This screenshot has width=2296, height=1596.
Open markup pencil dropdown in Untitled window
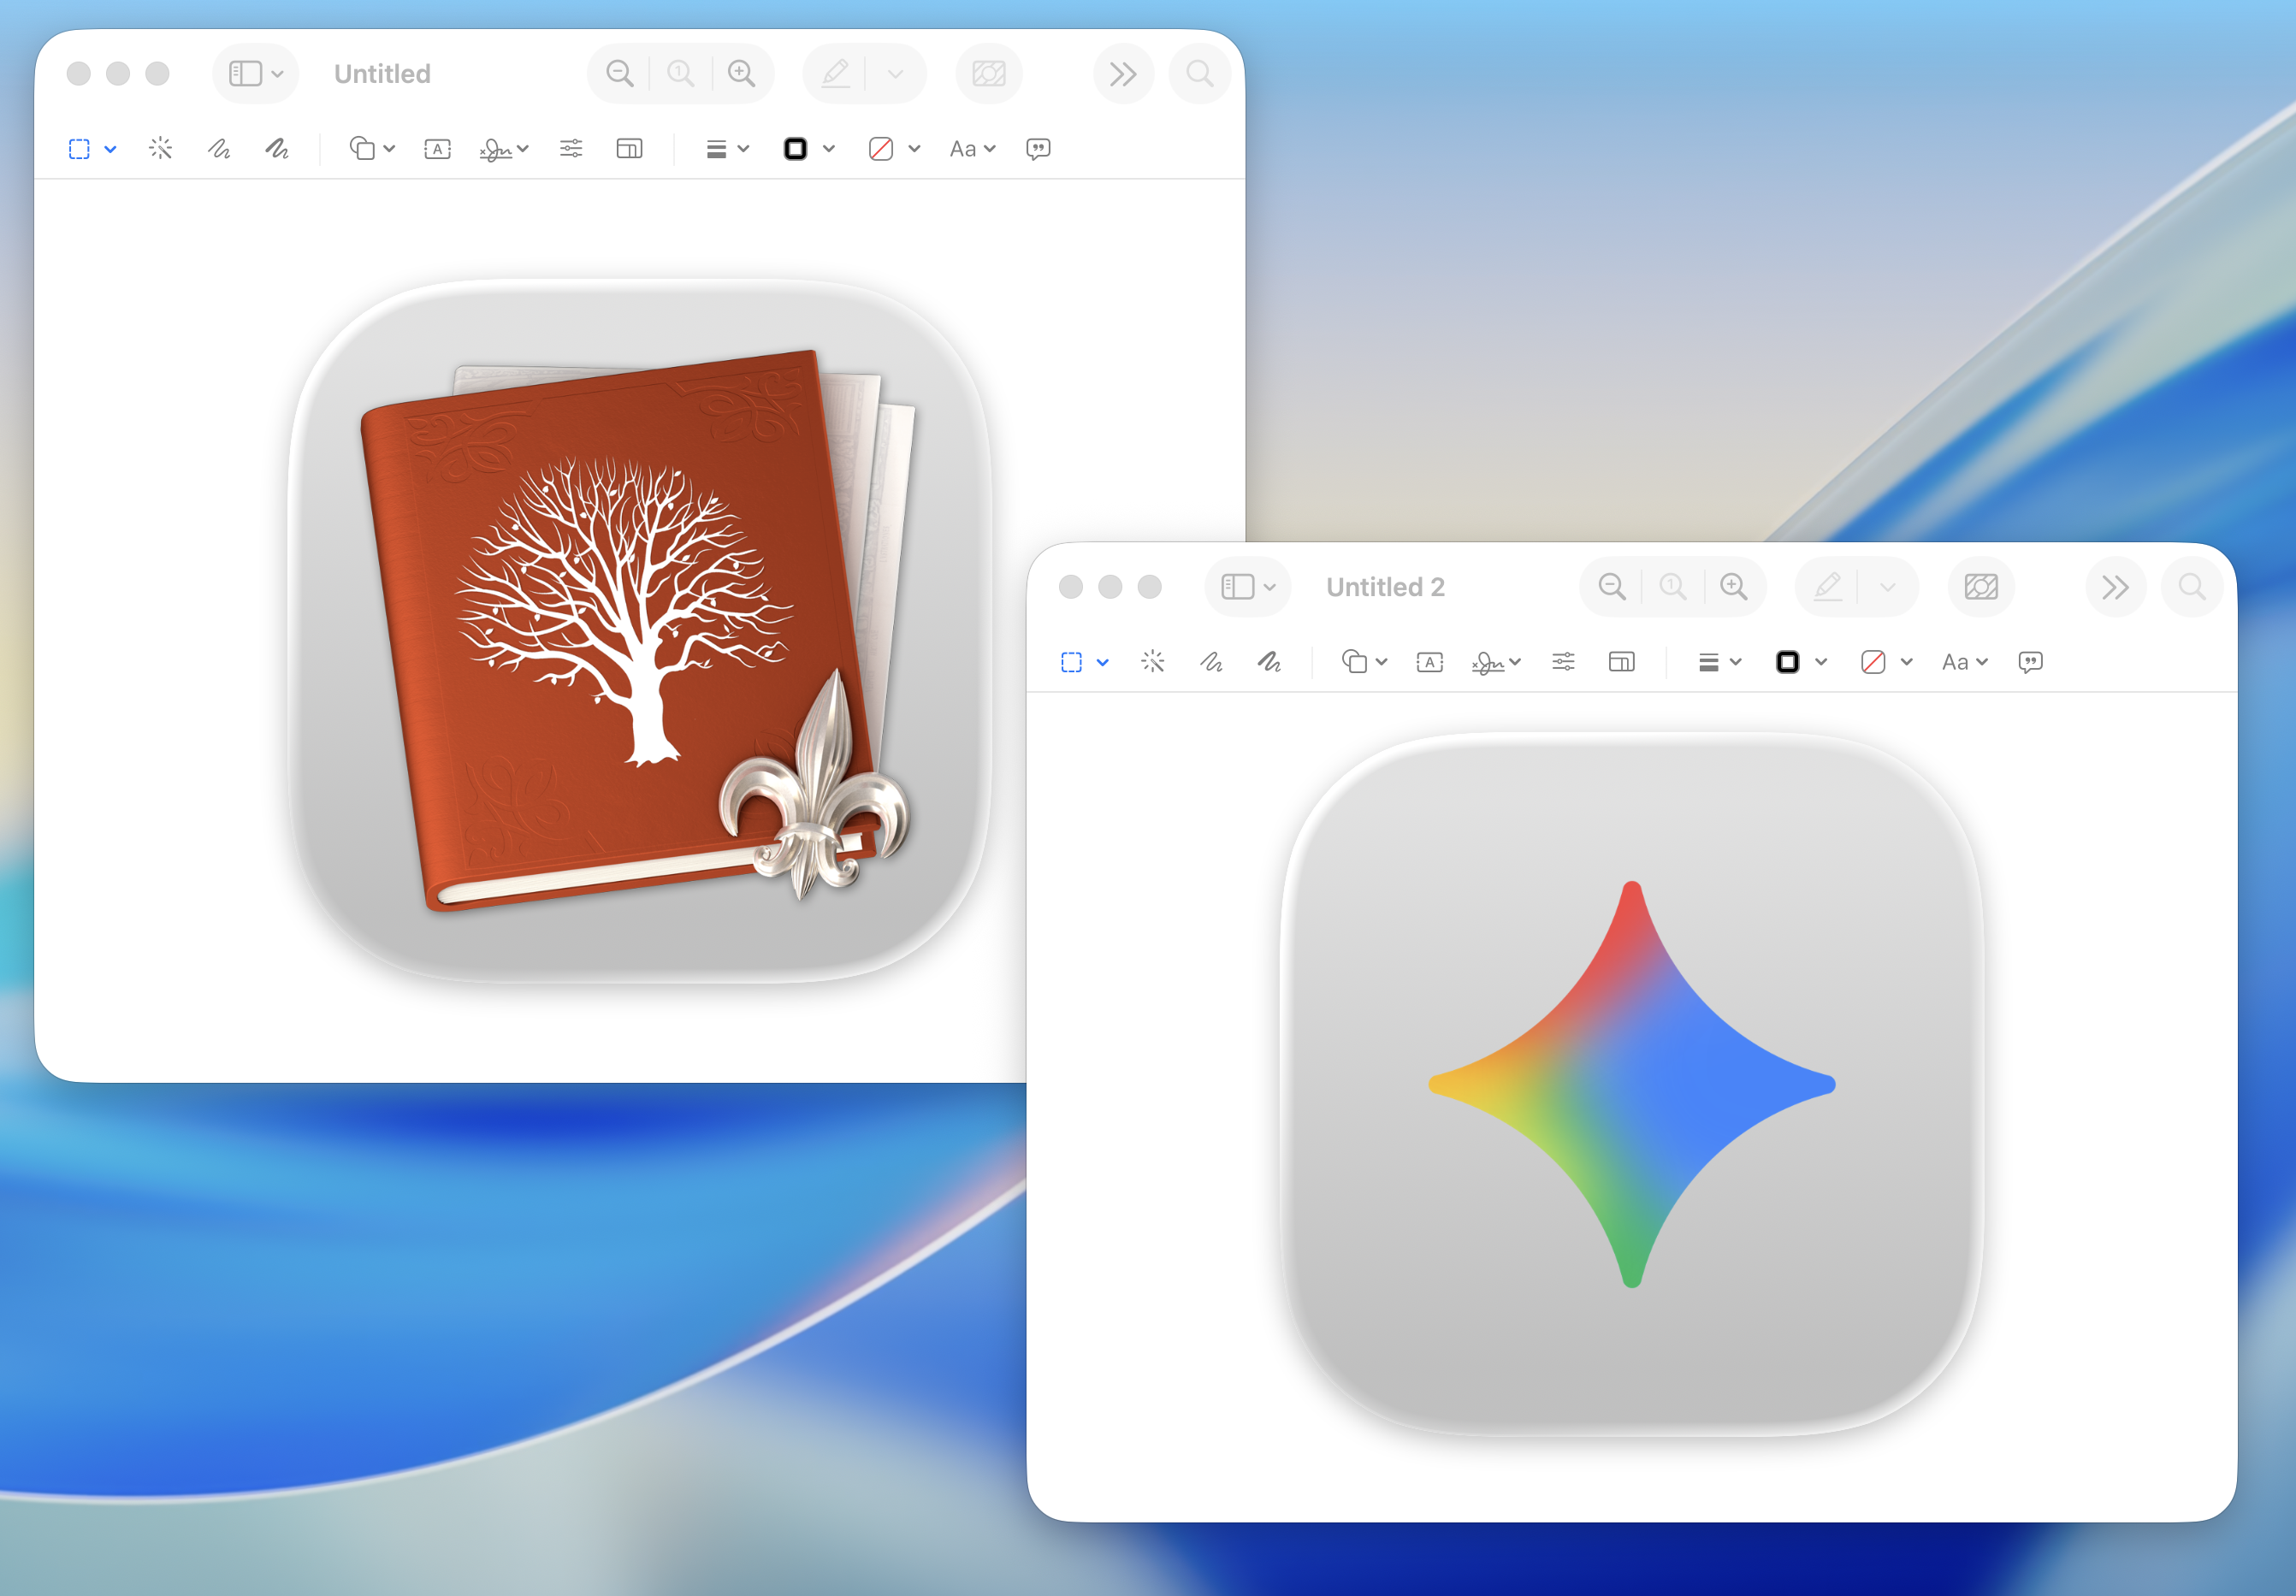click(x=896, y=73)
